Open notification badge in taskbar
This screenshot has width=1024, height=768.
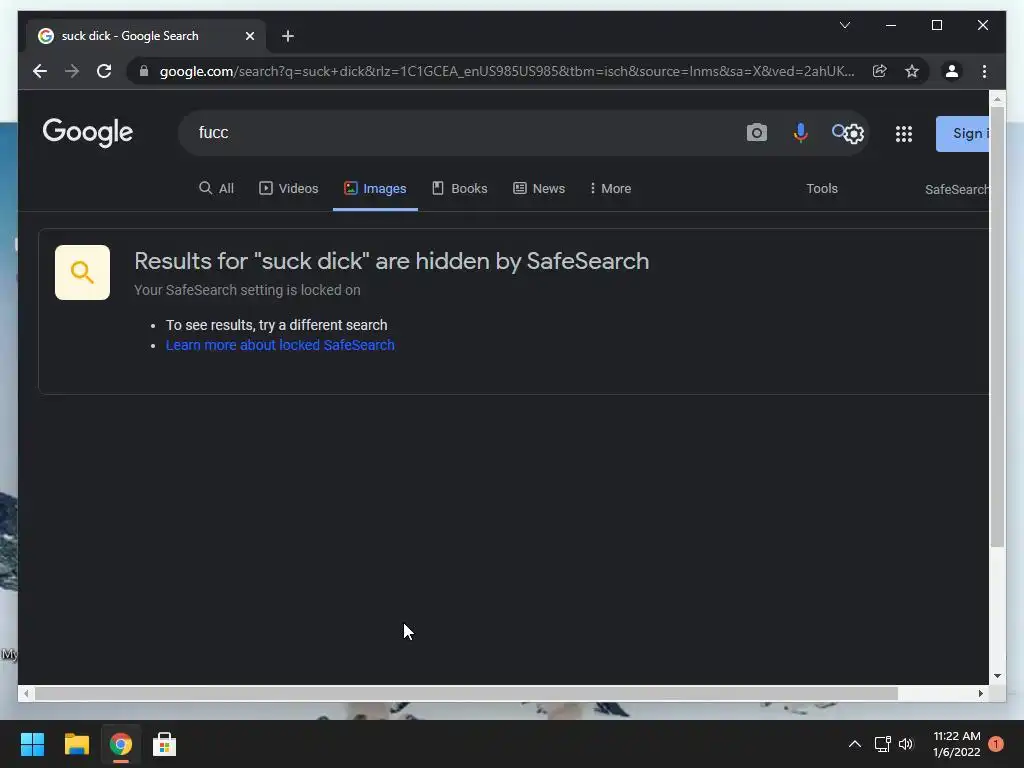point(996,744)
